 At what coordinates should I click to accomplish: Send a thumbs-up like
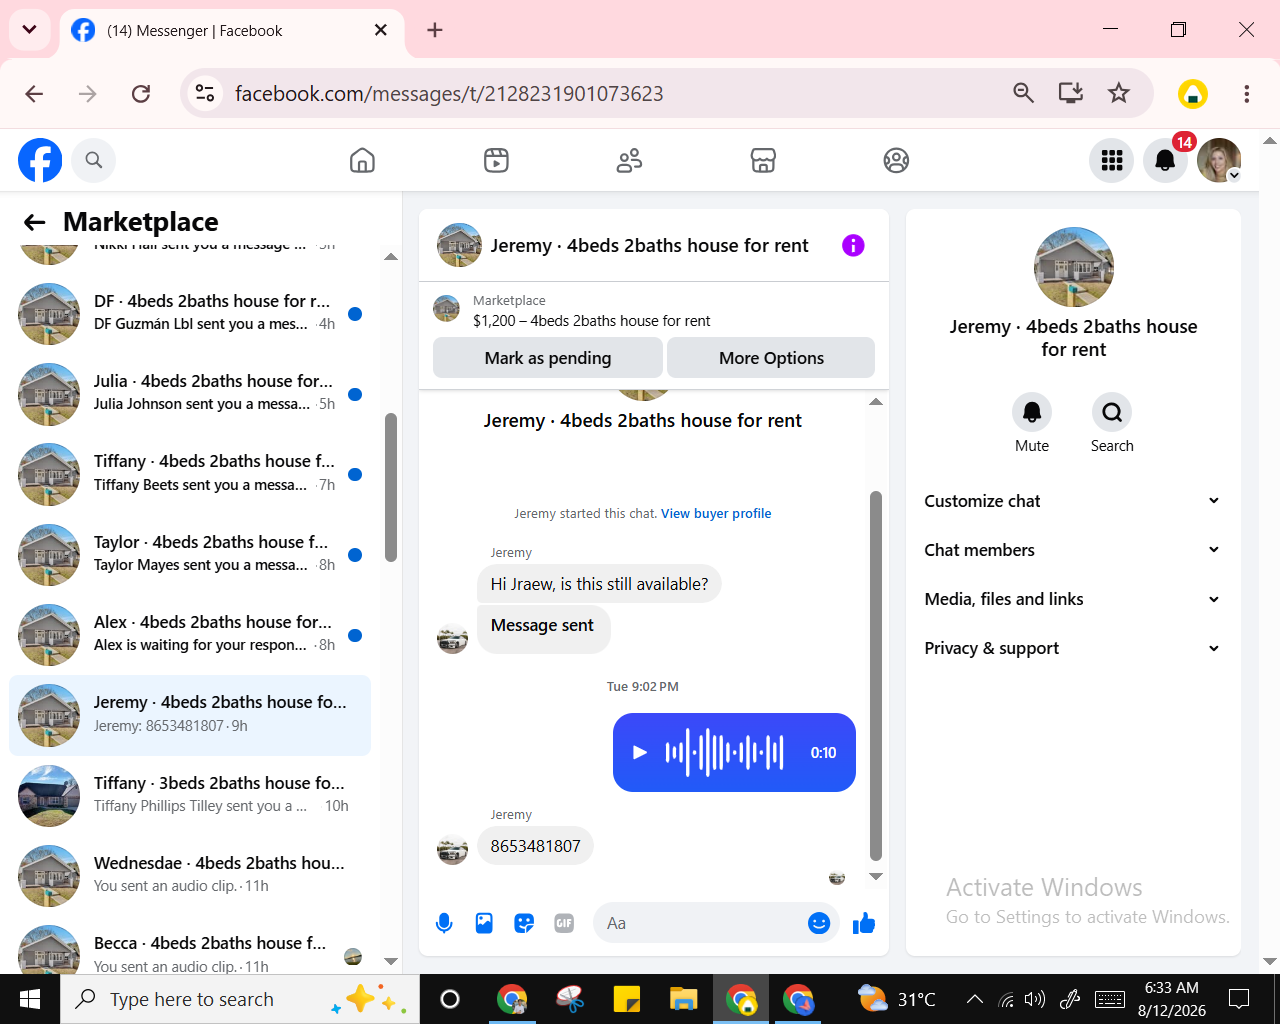tap(864, 923)
